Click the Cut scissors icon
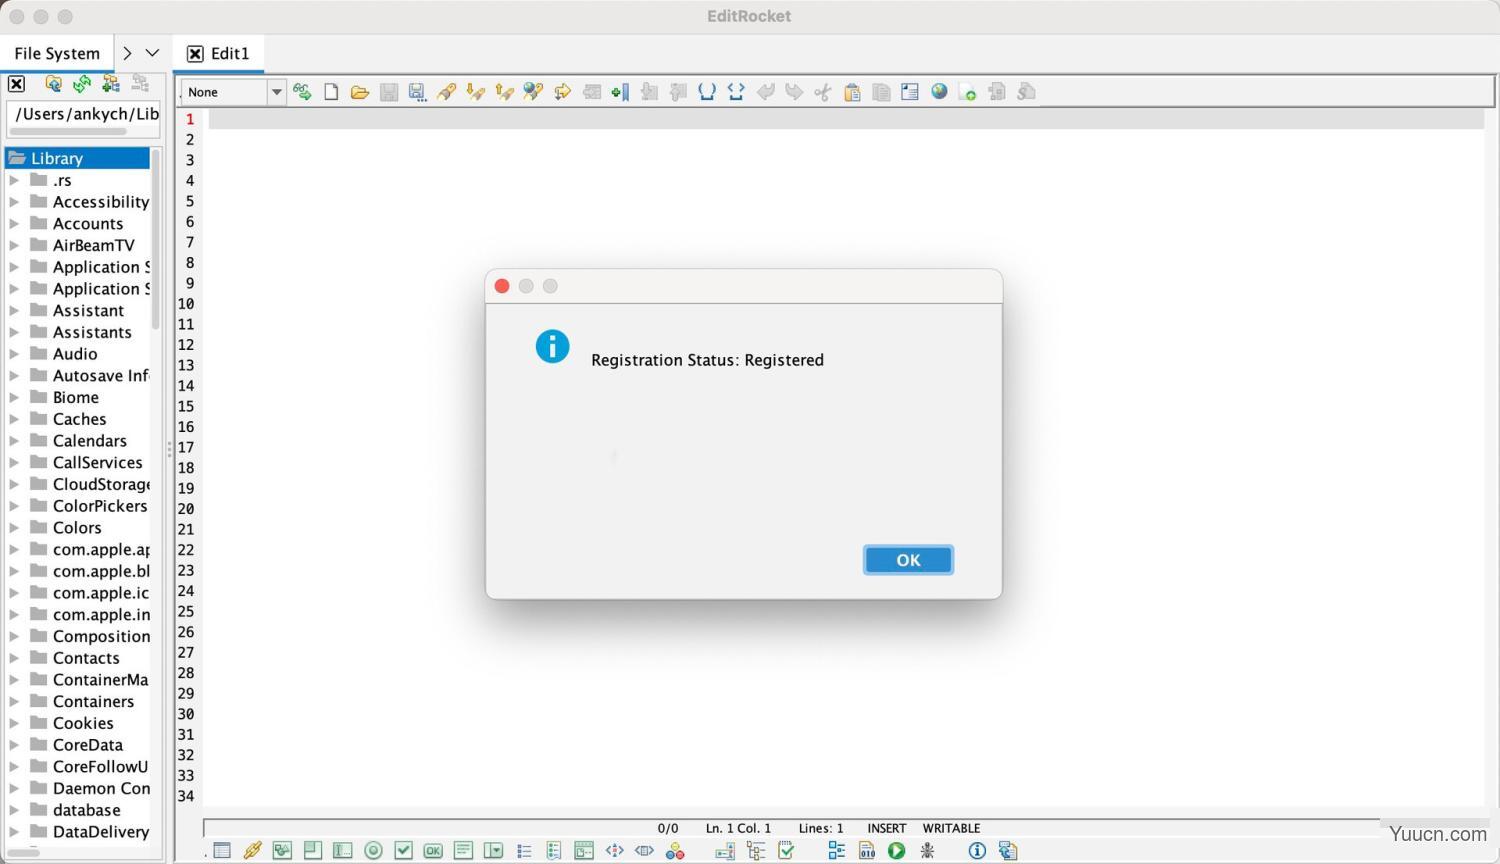 (823, 92)
